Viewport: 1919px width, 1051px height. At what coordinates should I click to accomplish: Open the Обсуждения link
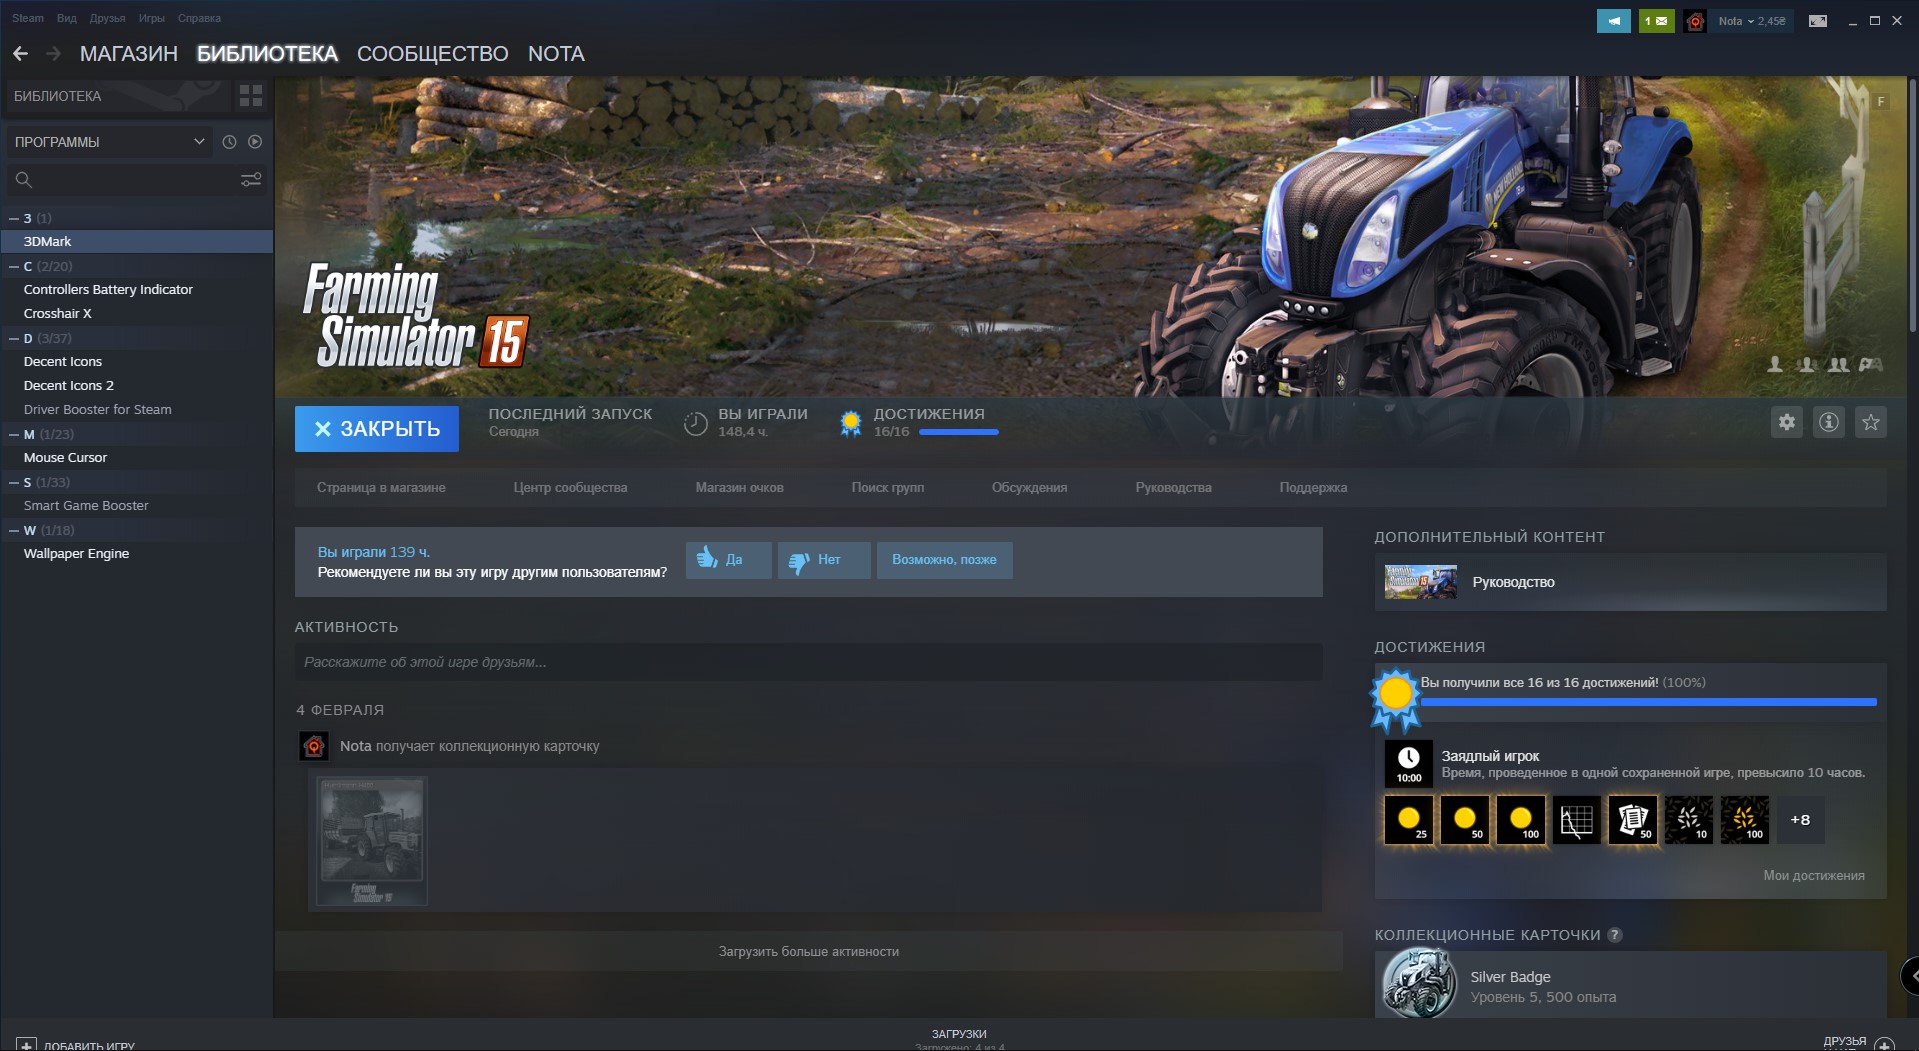[1029, 488]
